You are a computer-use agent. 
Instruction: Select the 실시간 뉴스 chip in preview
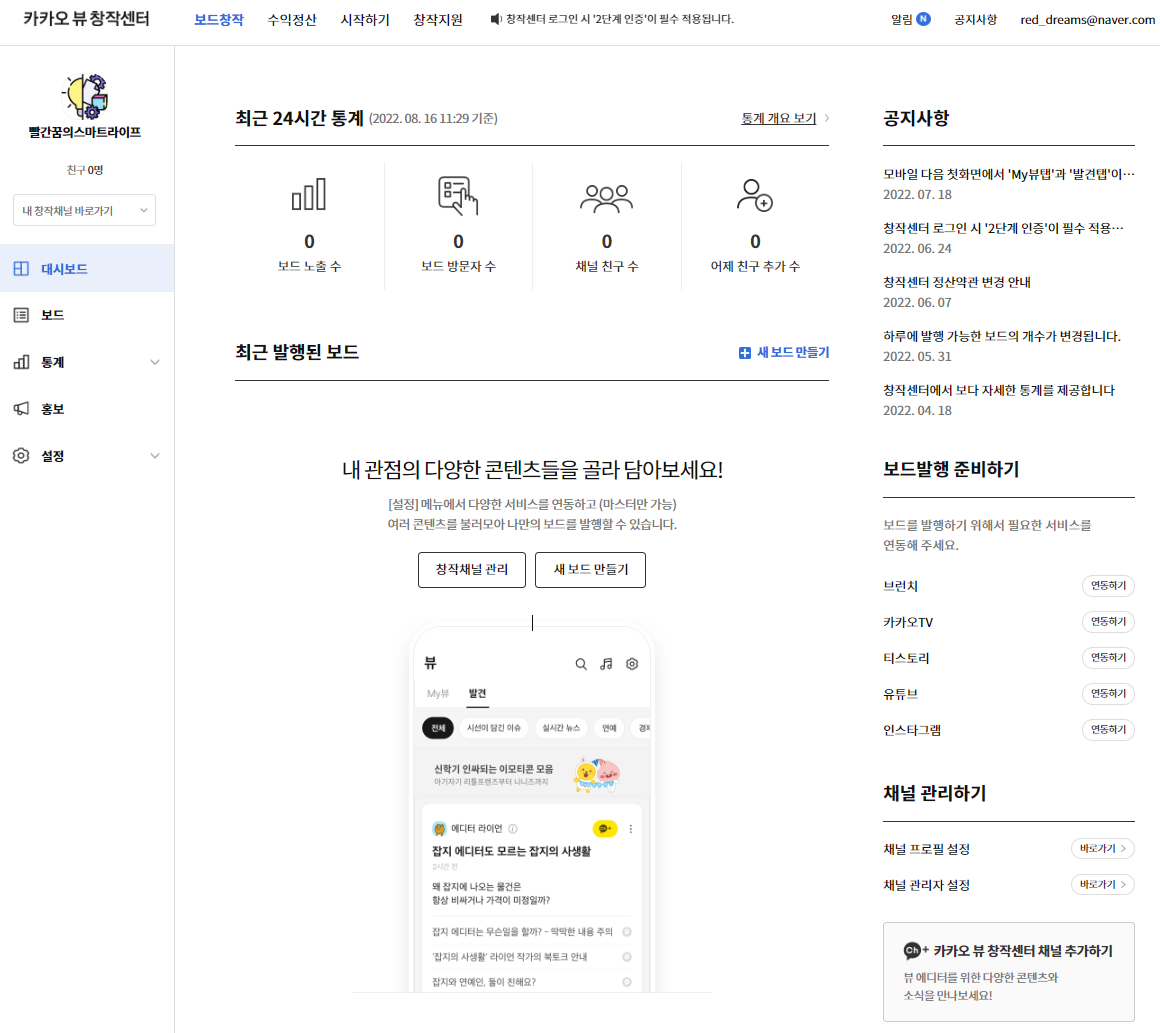(x=561, y=728)
